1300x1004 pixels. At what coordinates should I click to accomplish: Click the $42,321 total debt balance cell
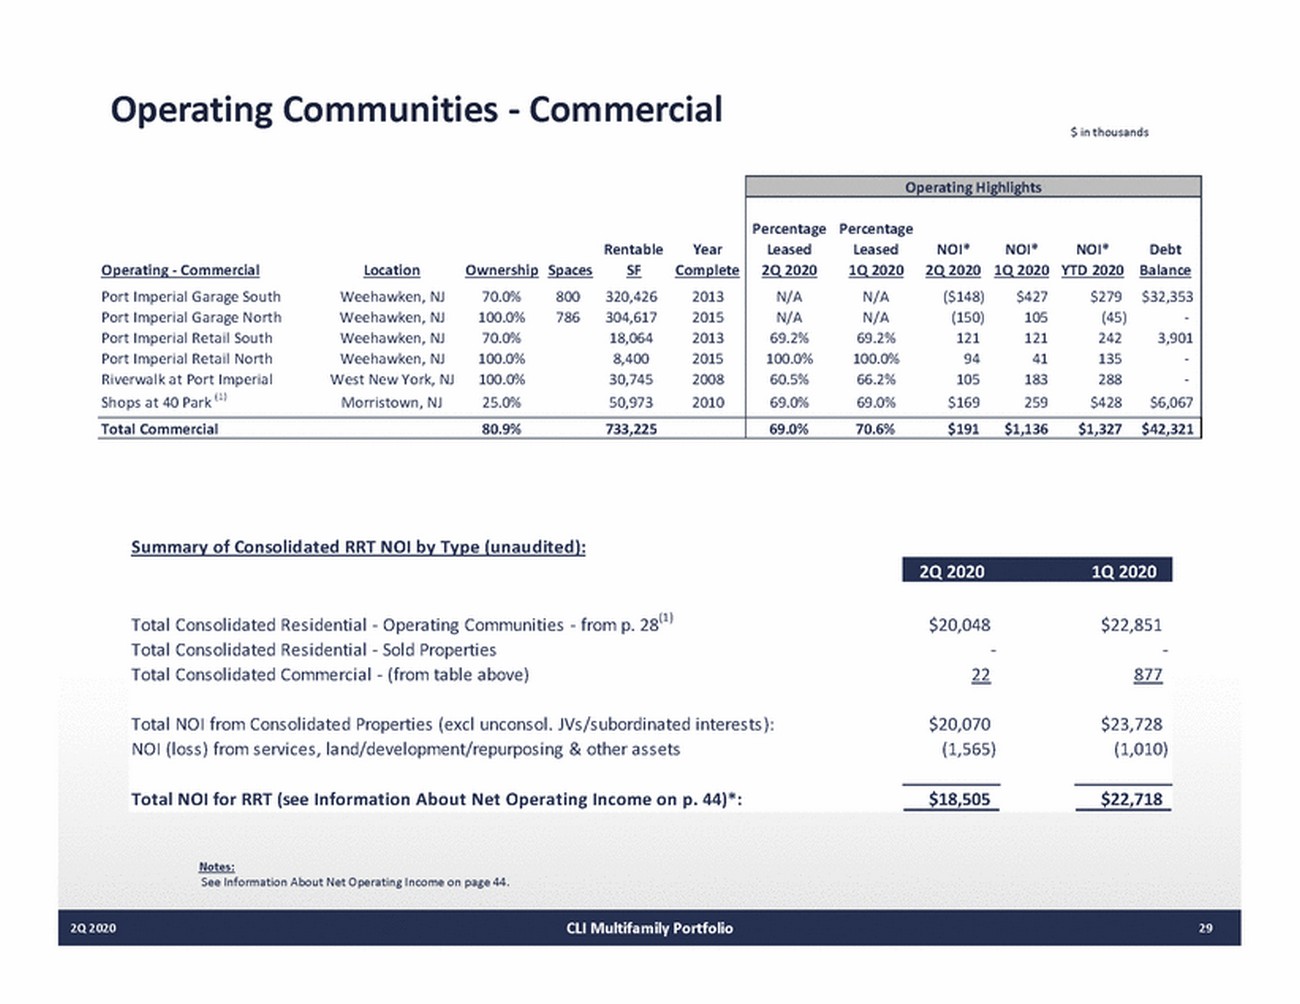(1166, 429)
